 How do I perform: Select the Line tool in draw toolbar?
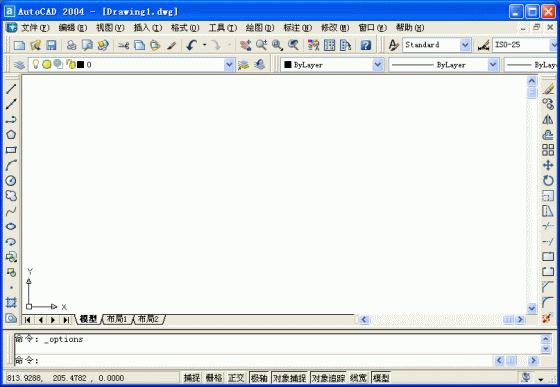(11, 89)
